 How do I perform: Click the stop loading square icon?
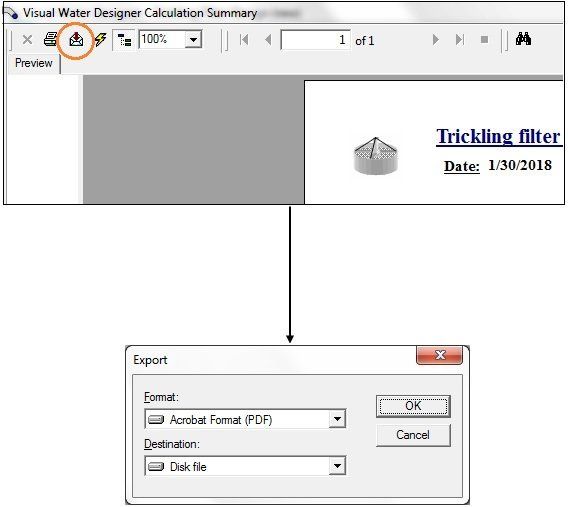pyautogui.click(x=484, y=39)
